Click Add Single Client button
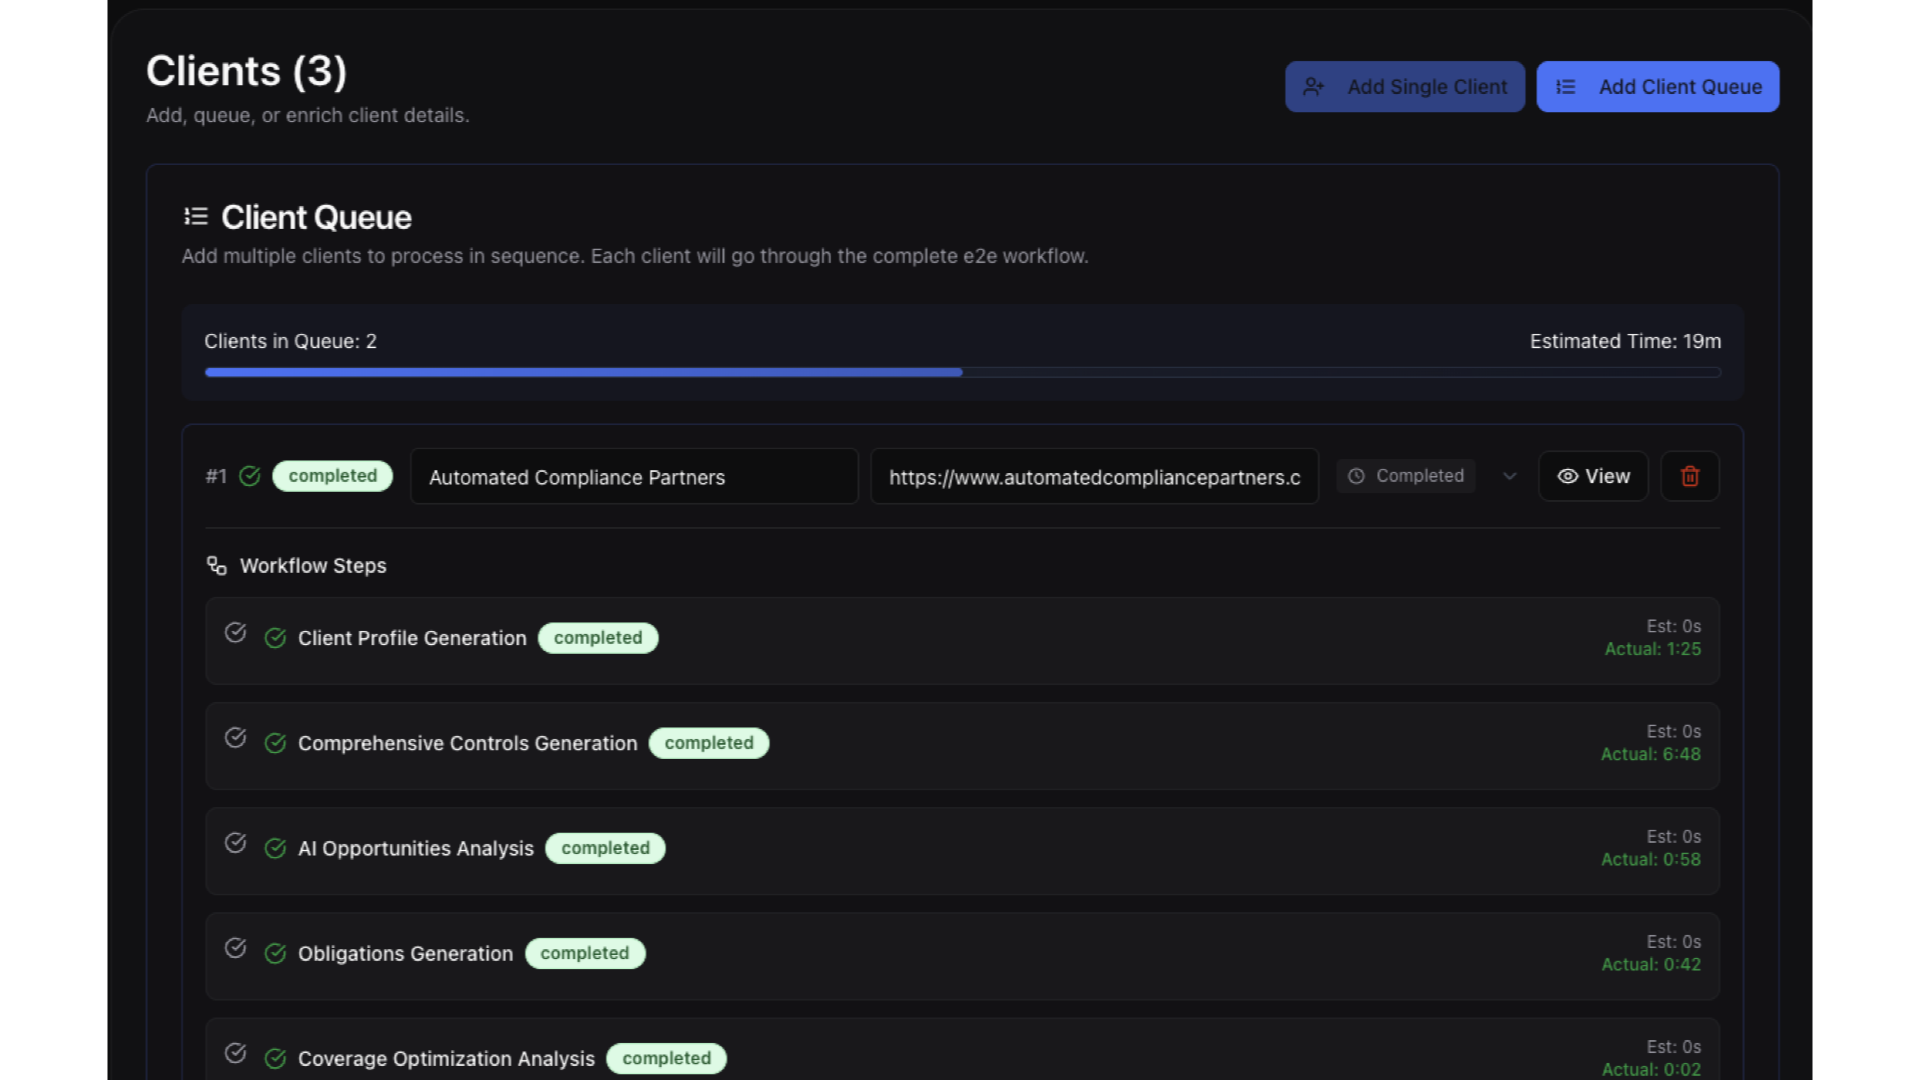 tap(1404, 87)
